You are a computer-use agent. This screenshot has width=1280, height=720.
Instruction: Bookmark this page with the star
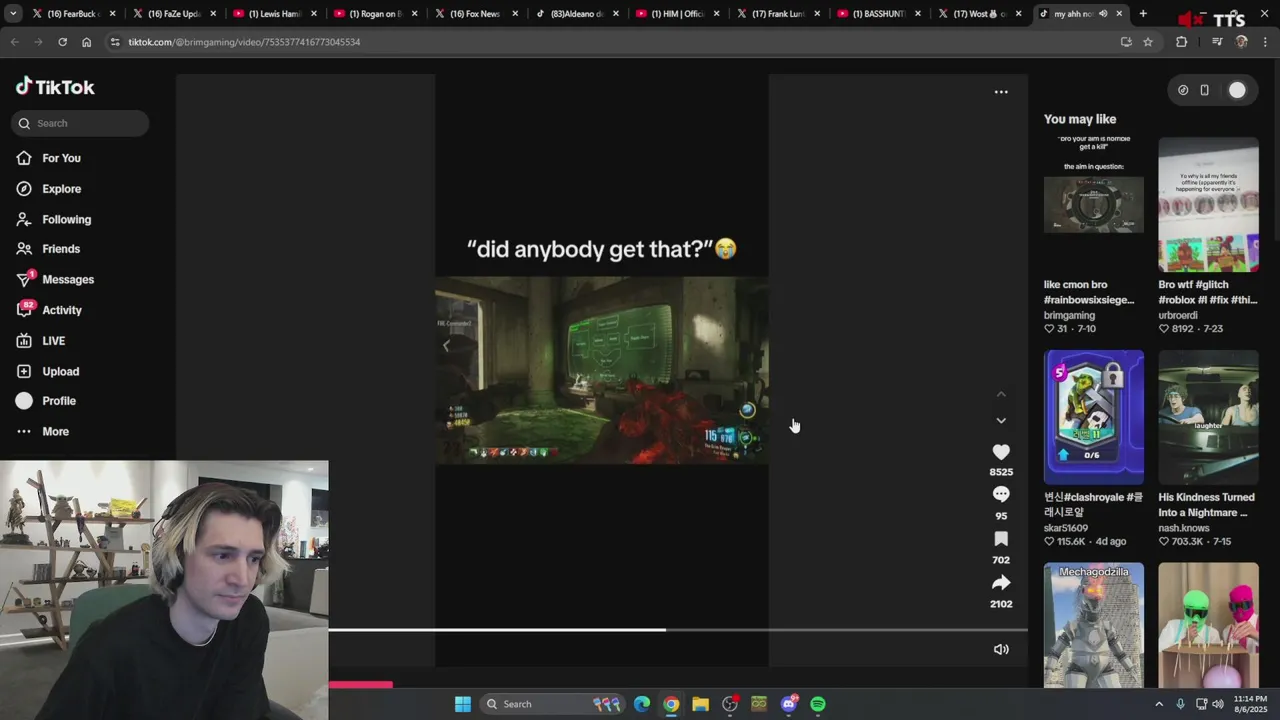tap(1148, 42)
